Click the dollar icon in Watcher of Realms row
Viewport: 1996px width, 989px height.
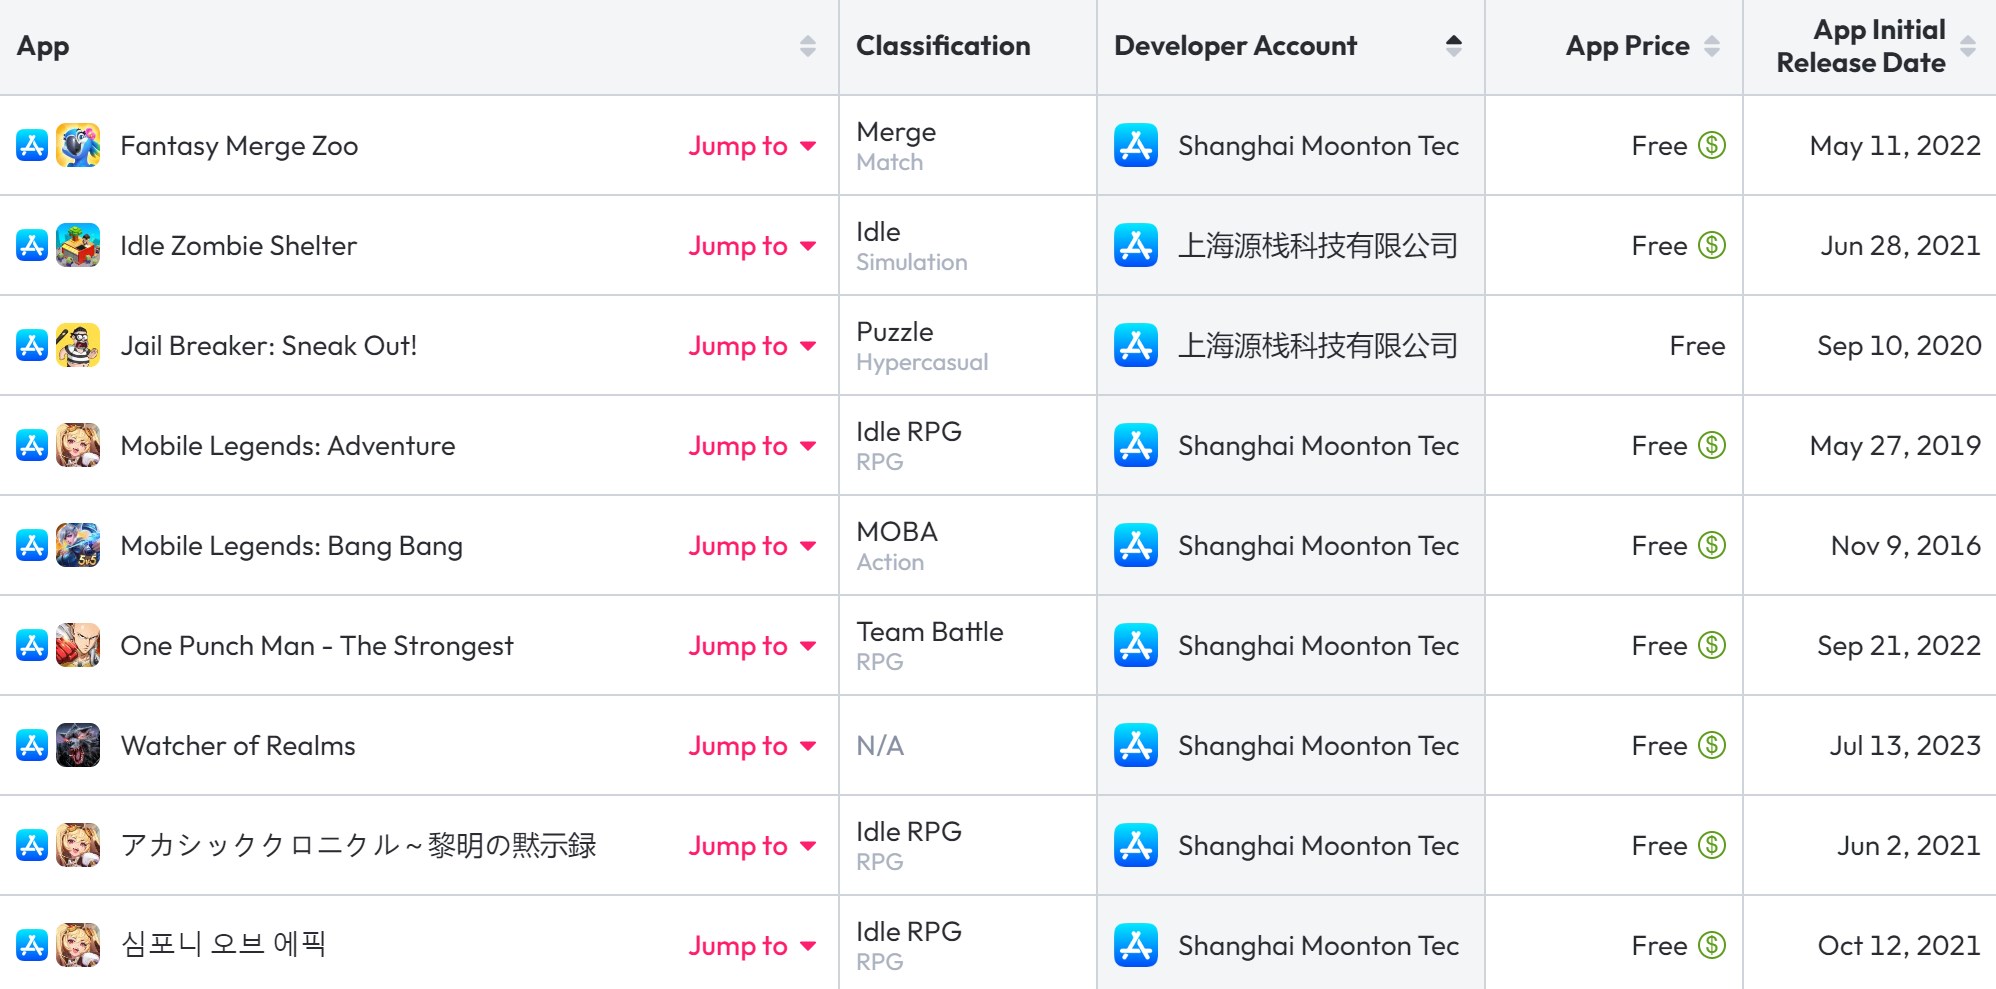(1712, 745)
